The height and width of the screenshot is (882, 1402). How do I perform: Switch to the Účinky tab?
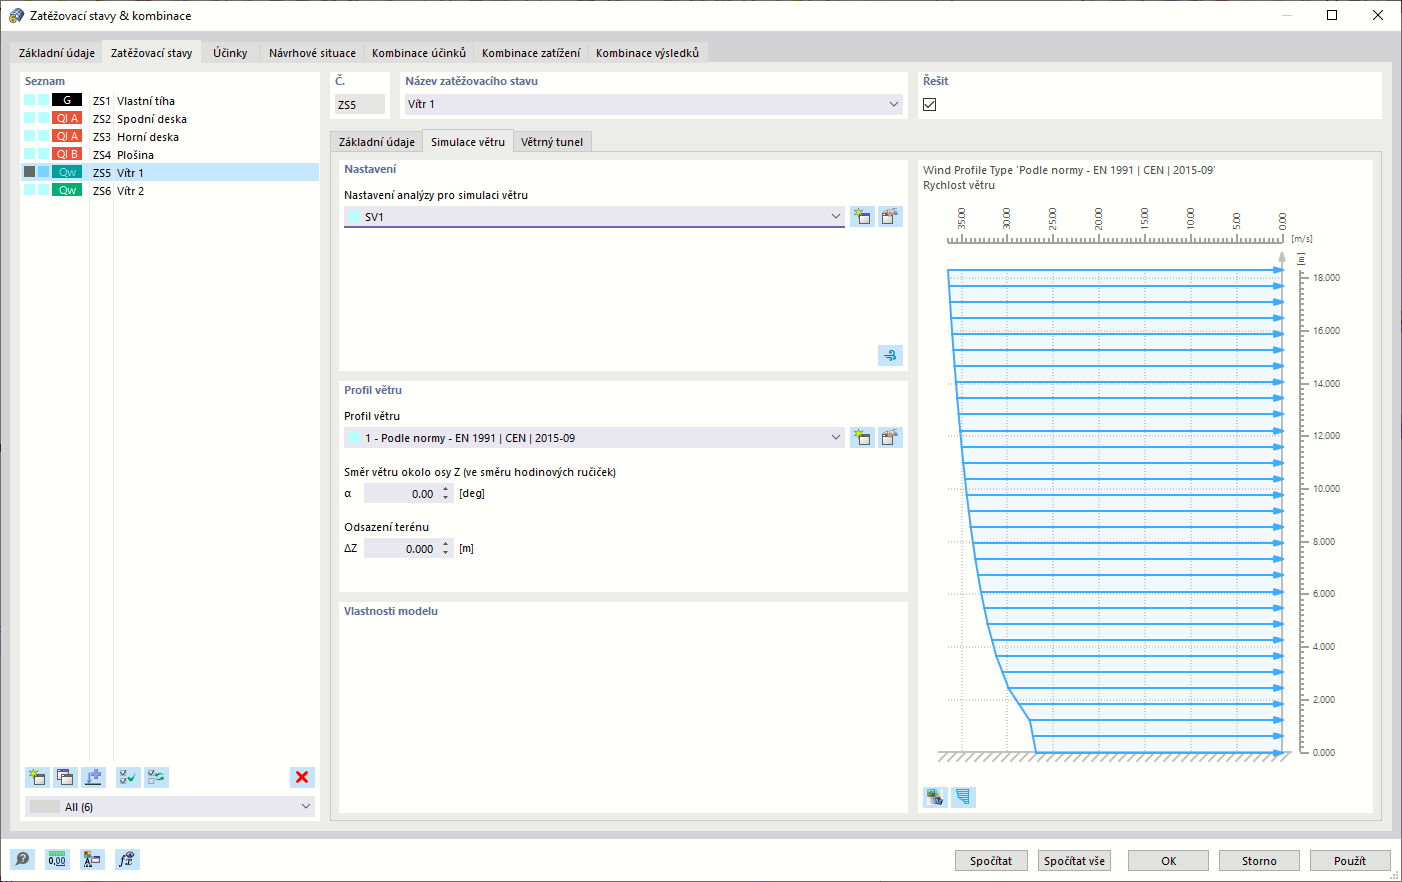(230, 53)
